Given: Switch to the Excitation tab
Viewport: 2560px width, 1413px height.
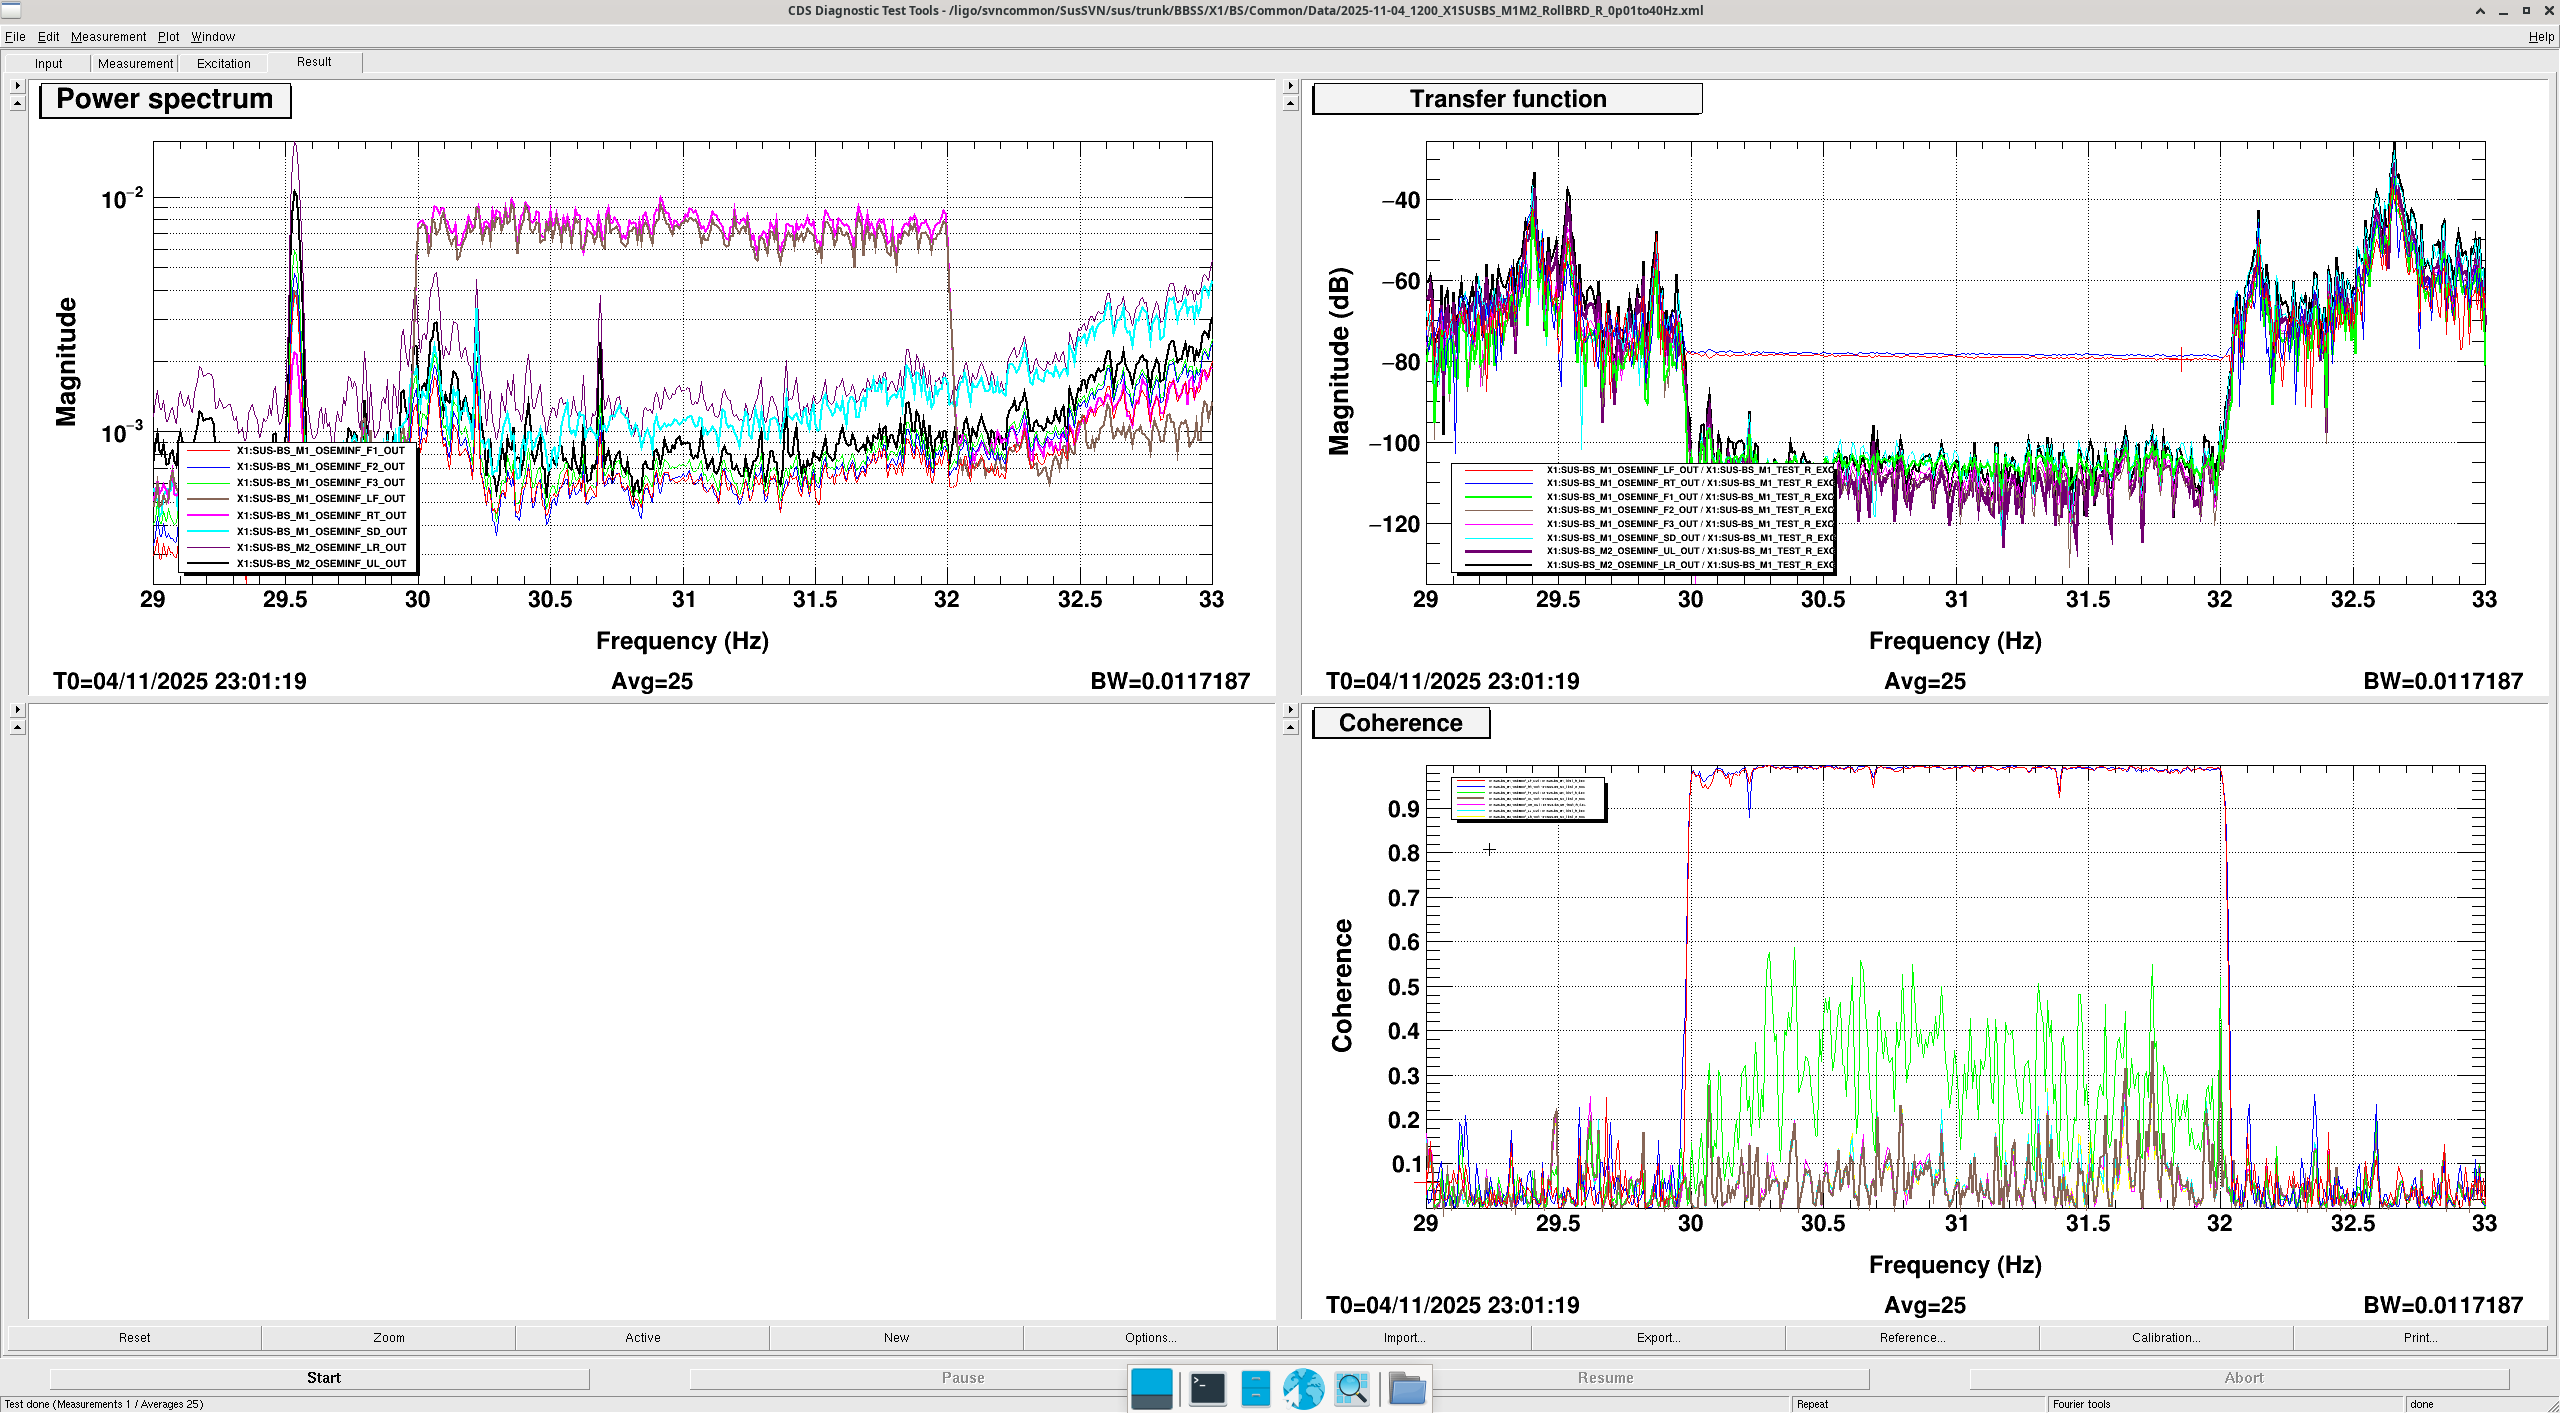Looking at the screenshot, I should point(223,63).
